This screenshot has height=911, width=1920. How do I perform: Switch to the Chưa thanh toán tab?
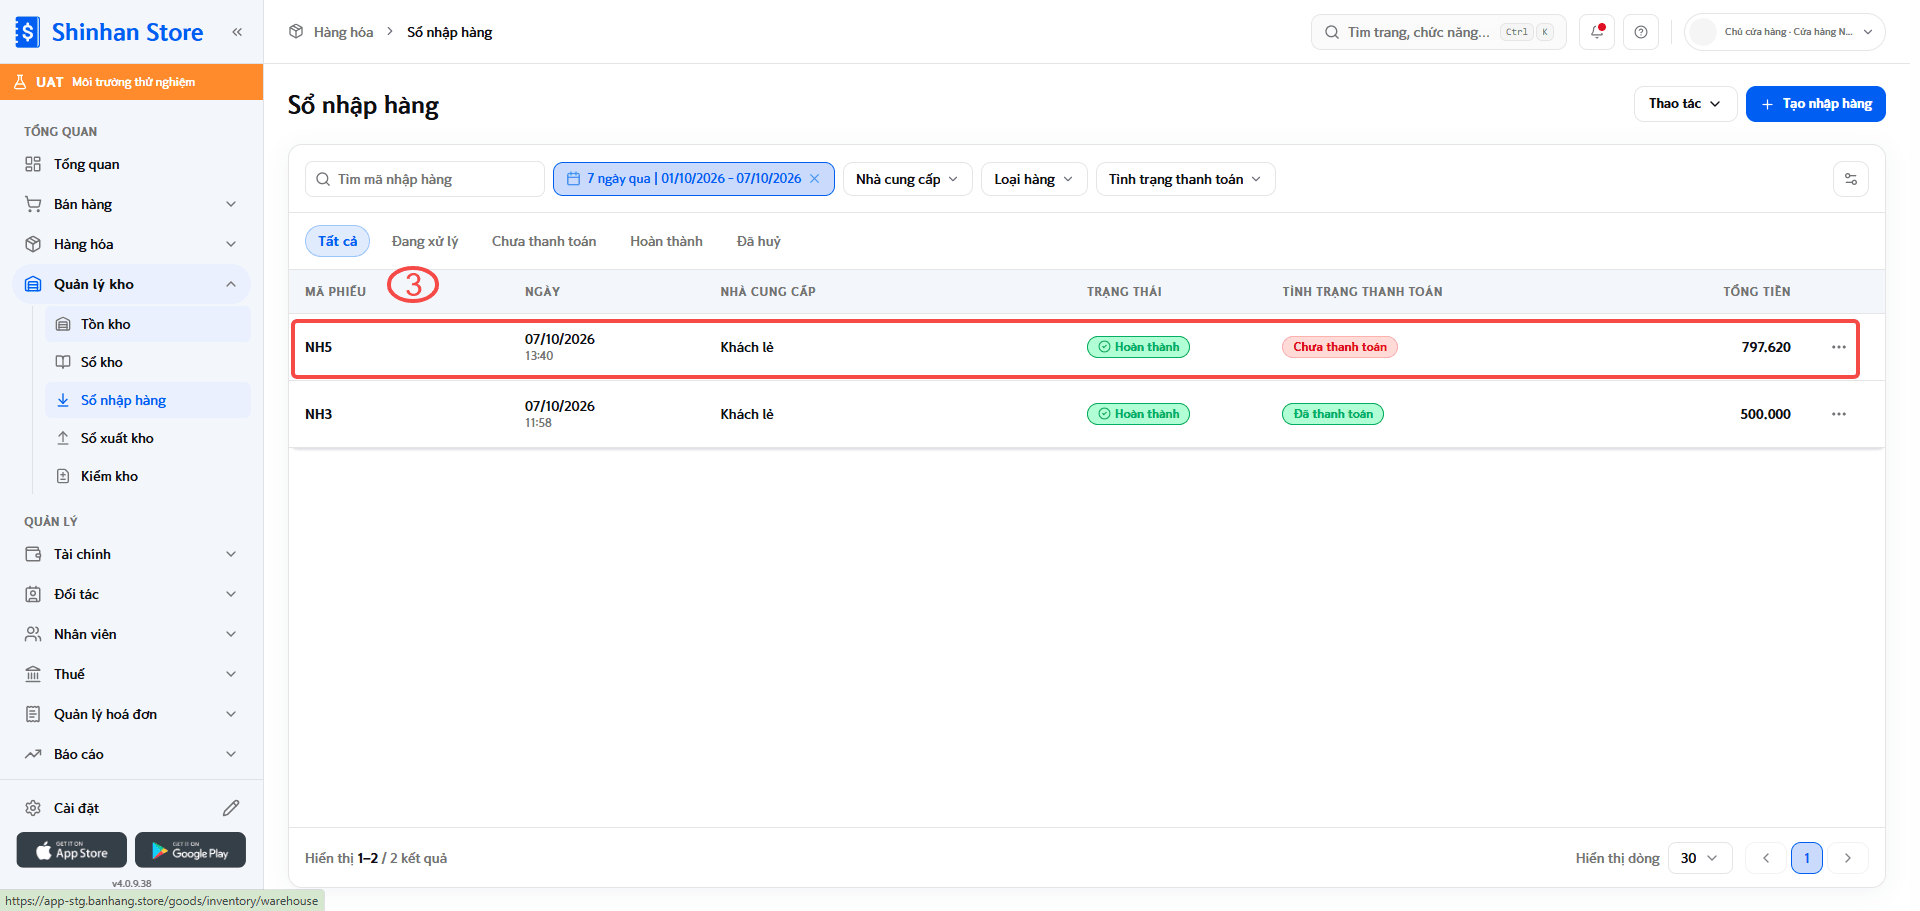[544, 241]
